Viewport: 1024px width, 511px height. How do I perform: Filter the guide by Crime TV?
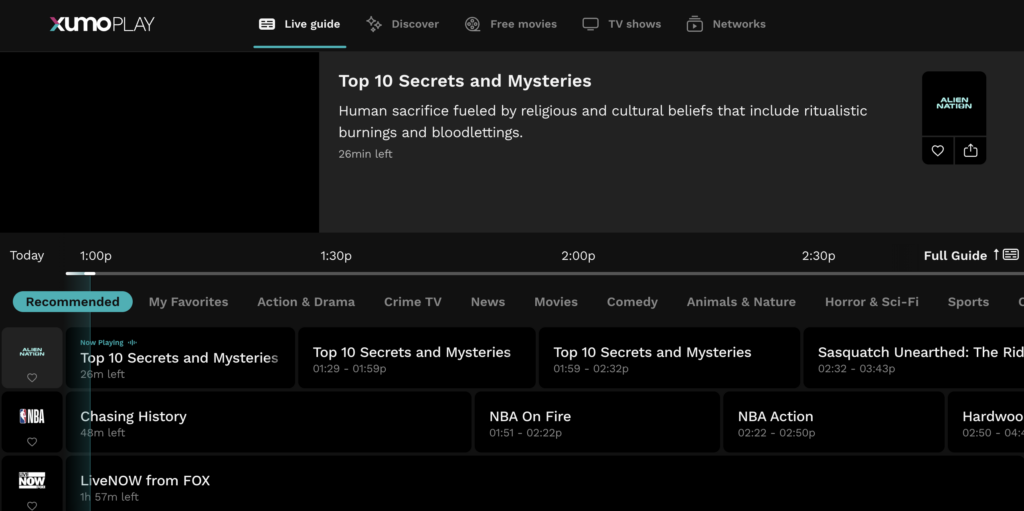click(x=413, y=302)
